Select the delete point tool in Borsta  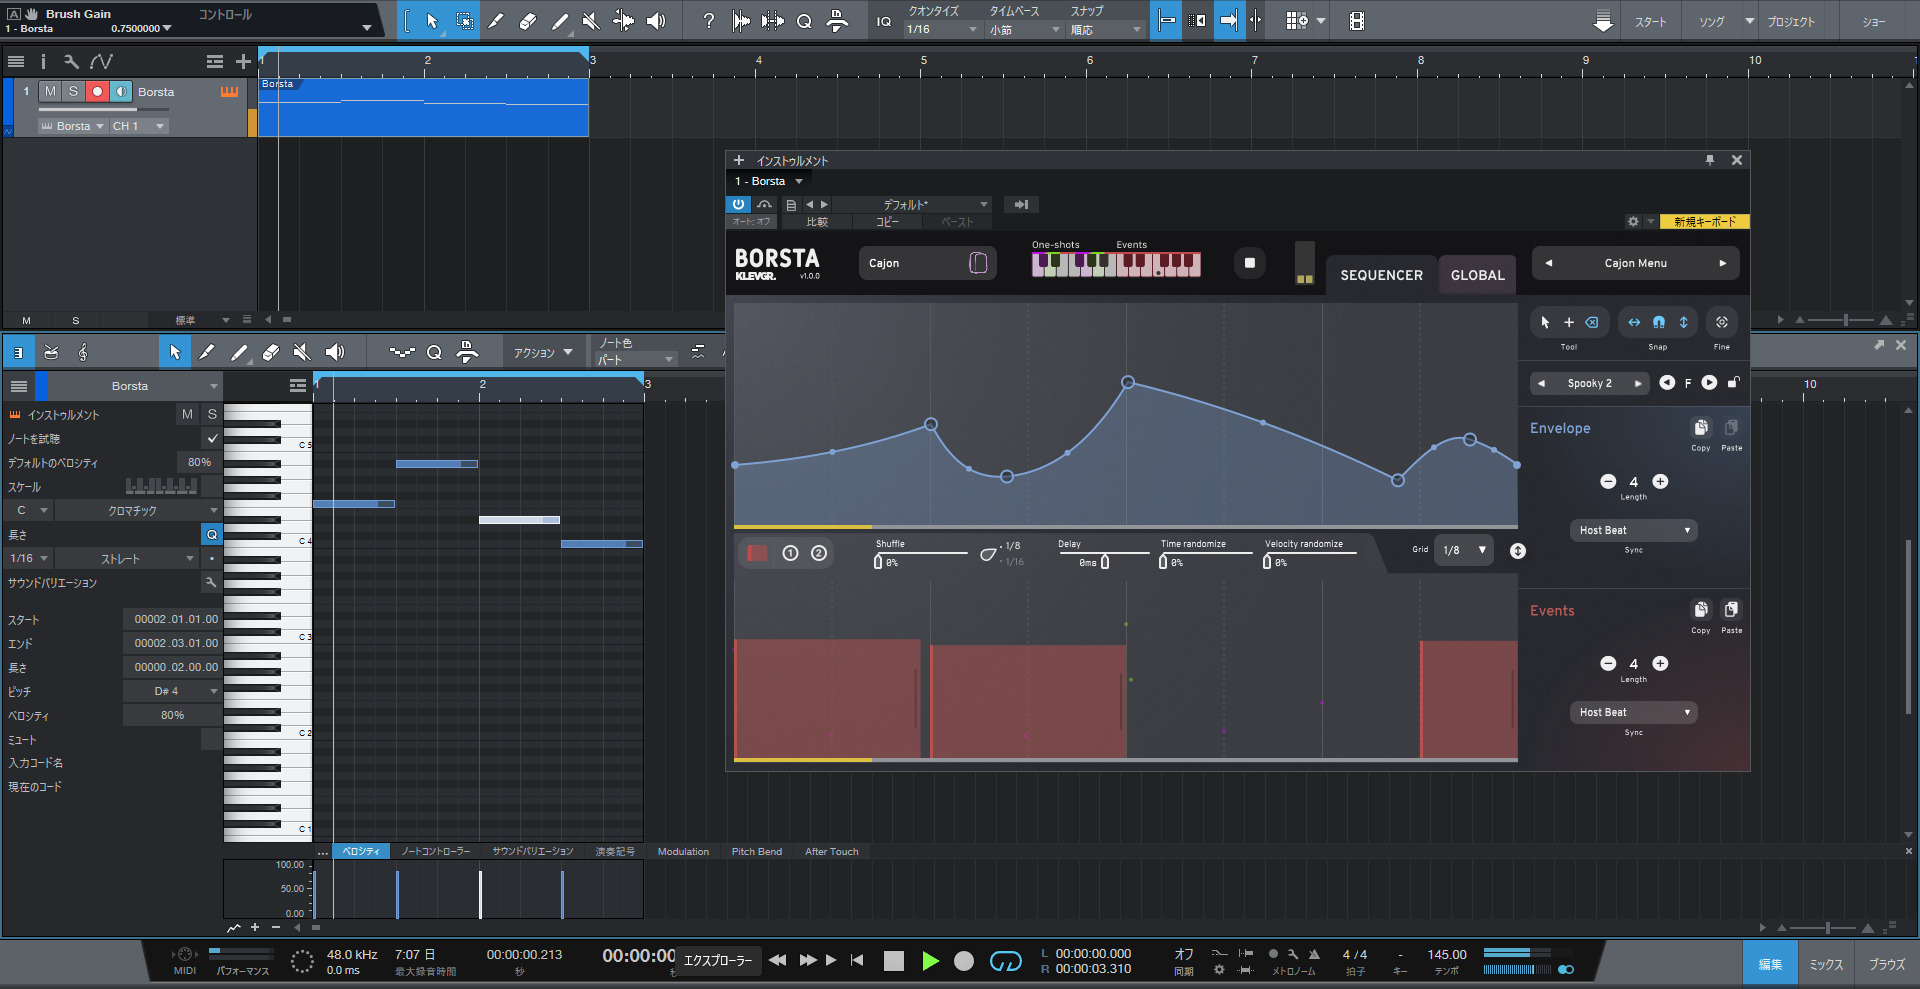pyautogui.click(x=1592, y=322)
